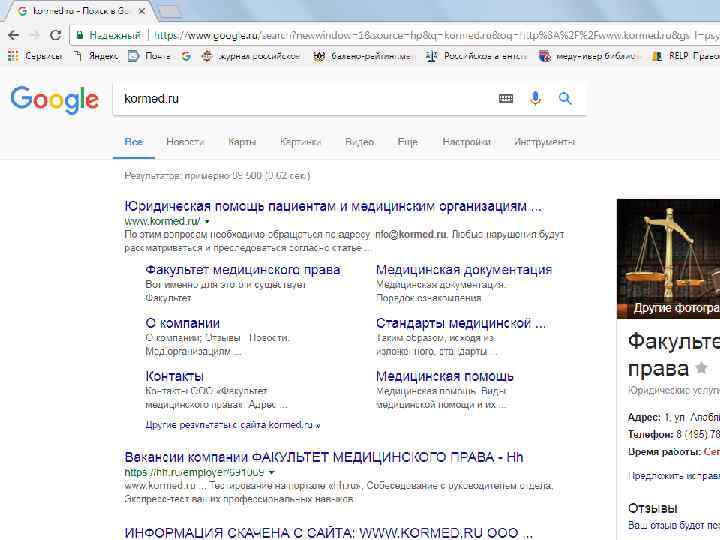This screenshot has width=720, height=540.
Task: Open the Инструменты search tools
Action: [x=544, y=142]
